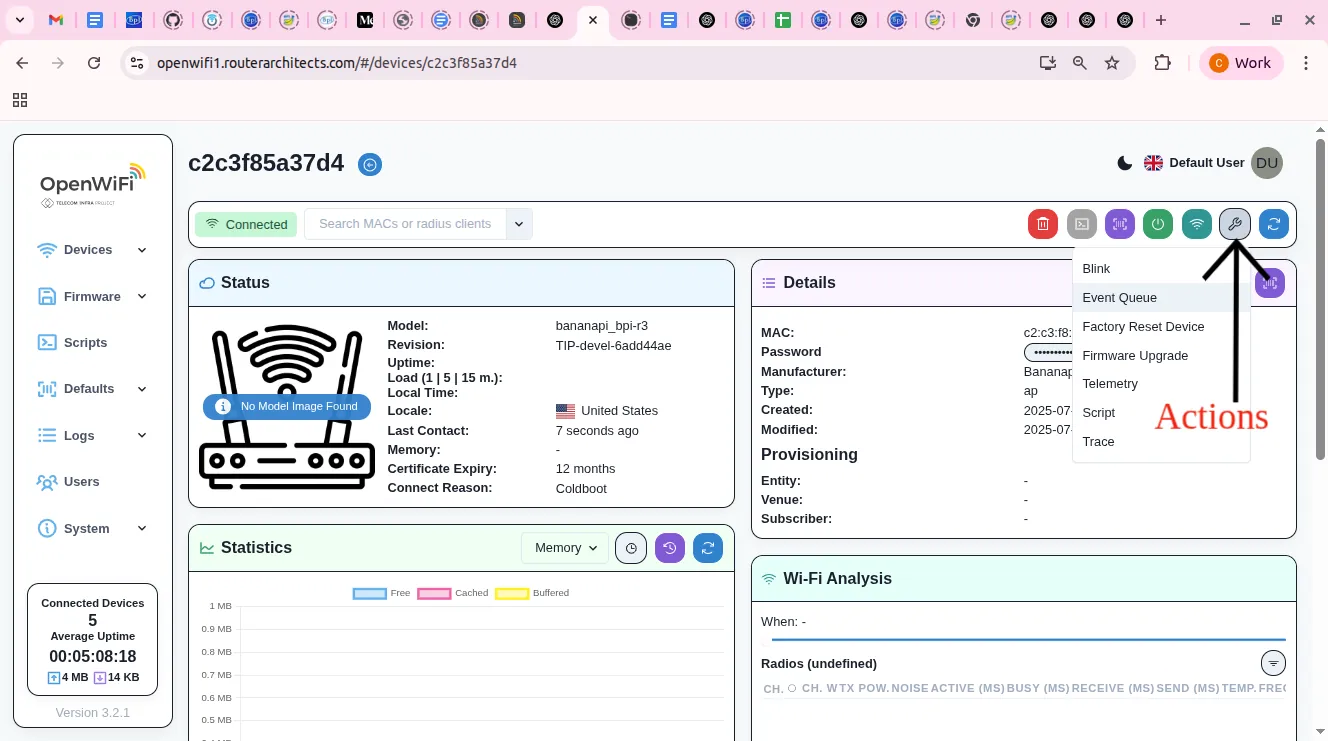Viewport: 1328px width, 741px height.
Task: Open Wi-Fi scan with teal wifi icon
Action: pyautogui.click(x=1197, y=224)
